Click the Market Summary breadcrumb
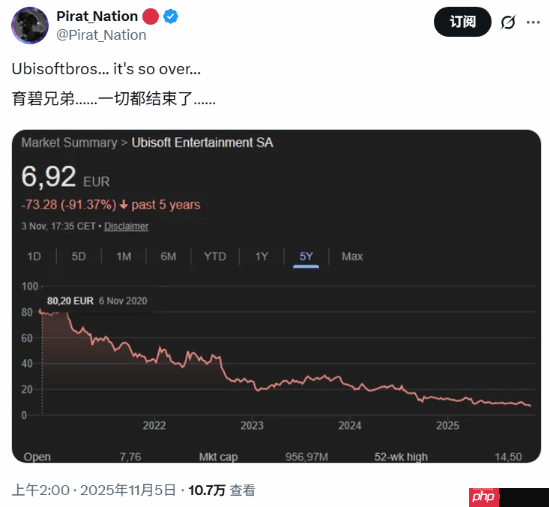The image size is (550, 507). [x=69, y=142]
